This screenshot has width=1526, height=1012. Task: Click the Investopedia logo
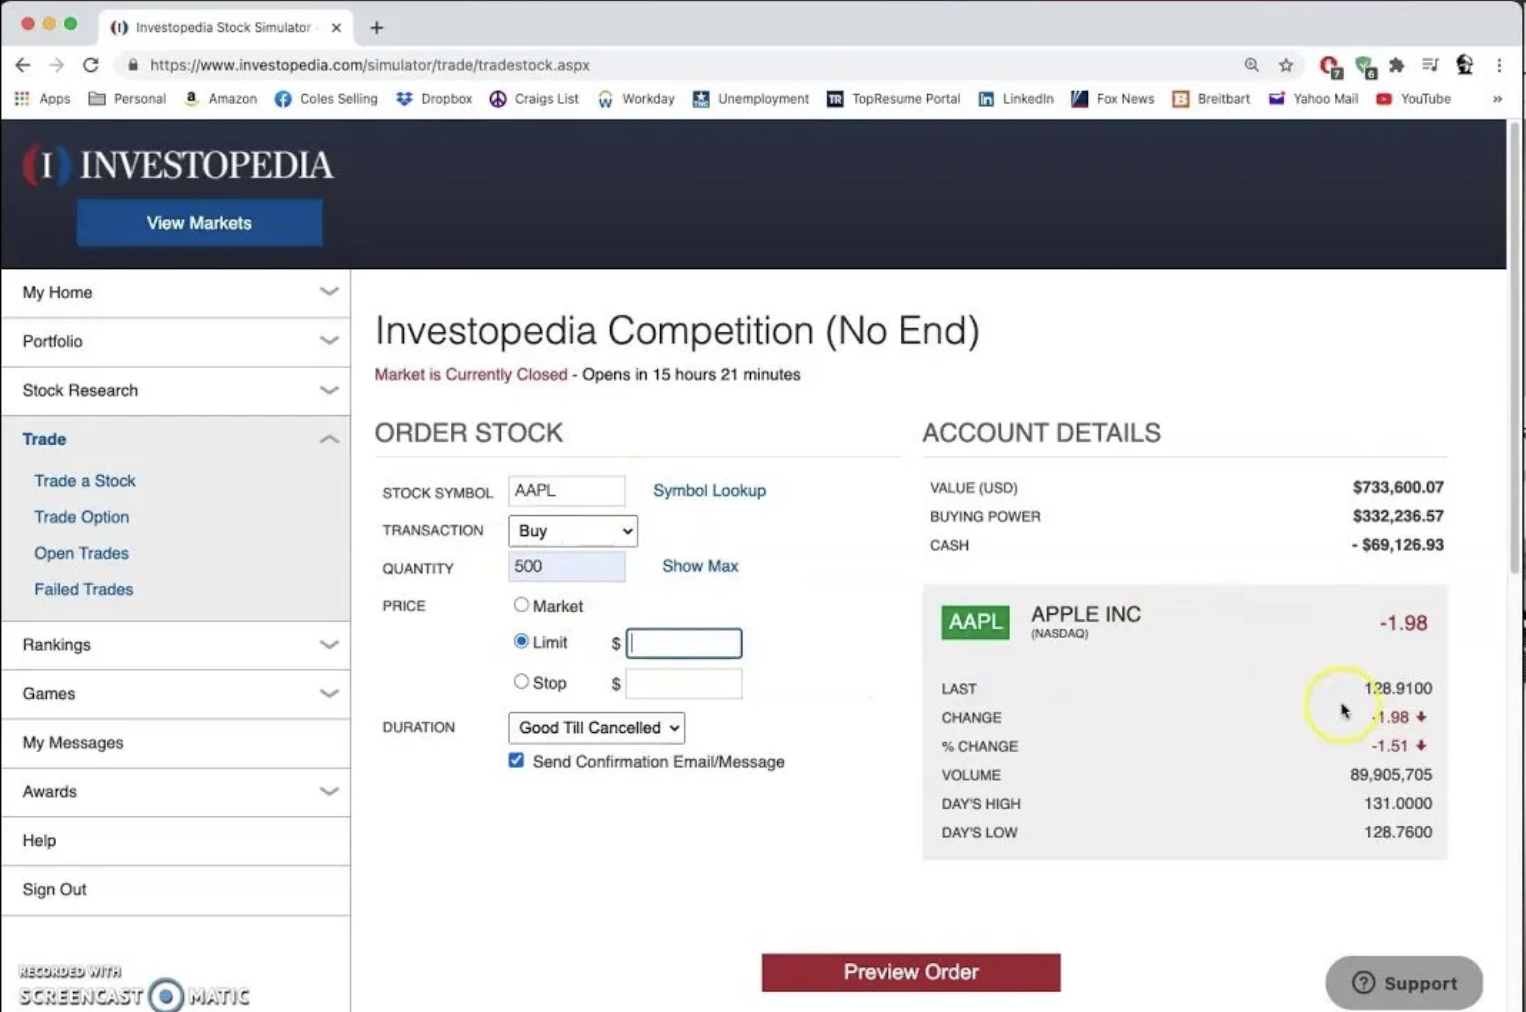178,165
